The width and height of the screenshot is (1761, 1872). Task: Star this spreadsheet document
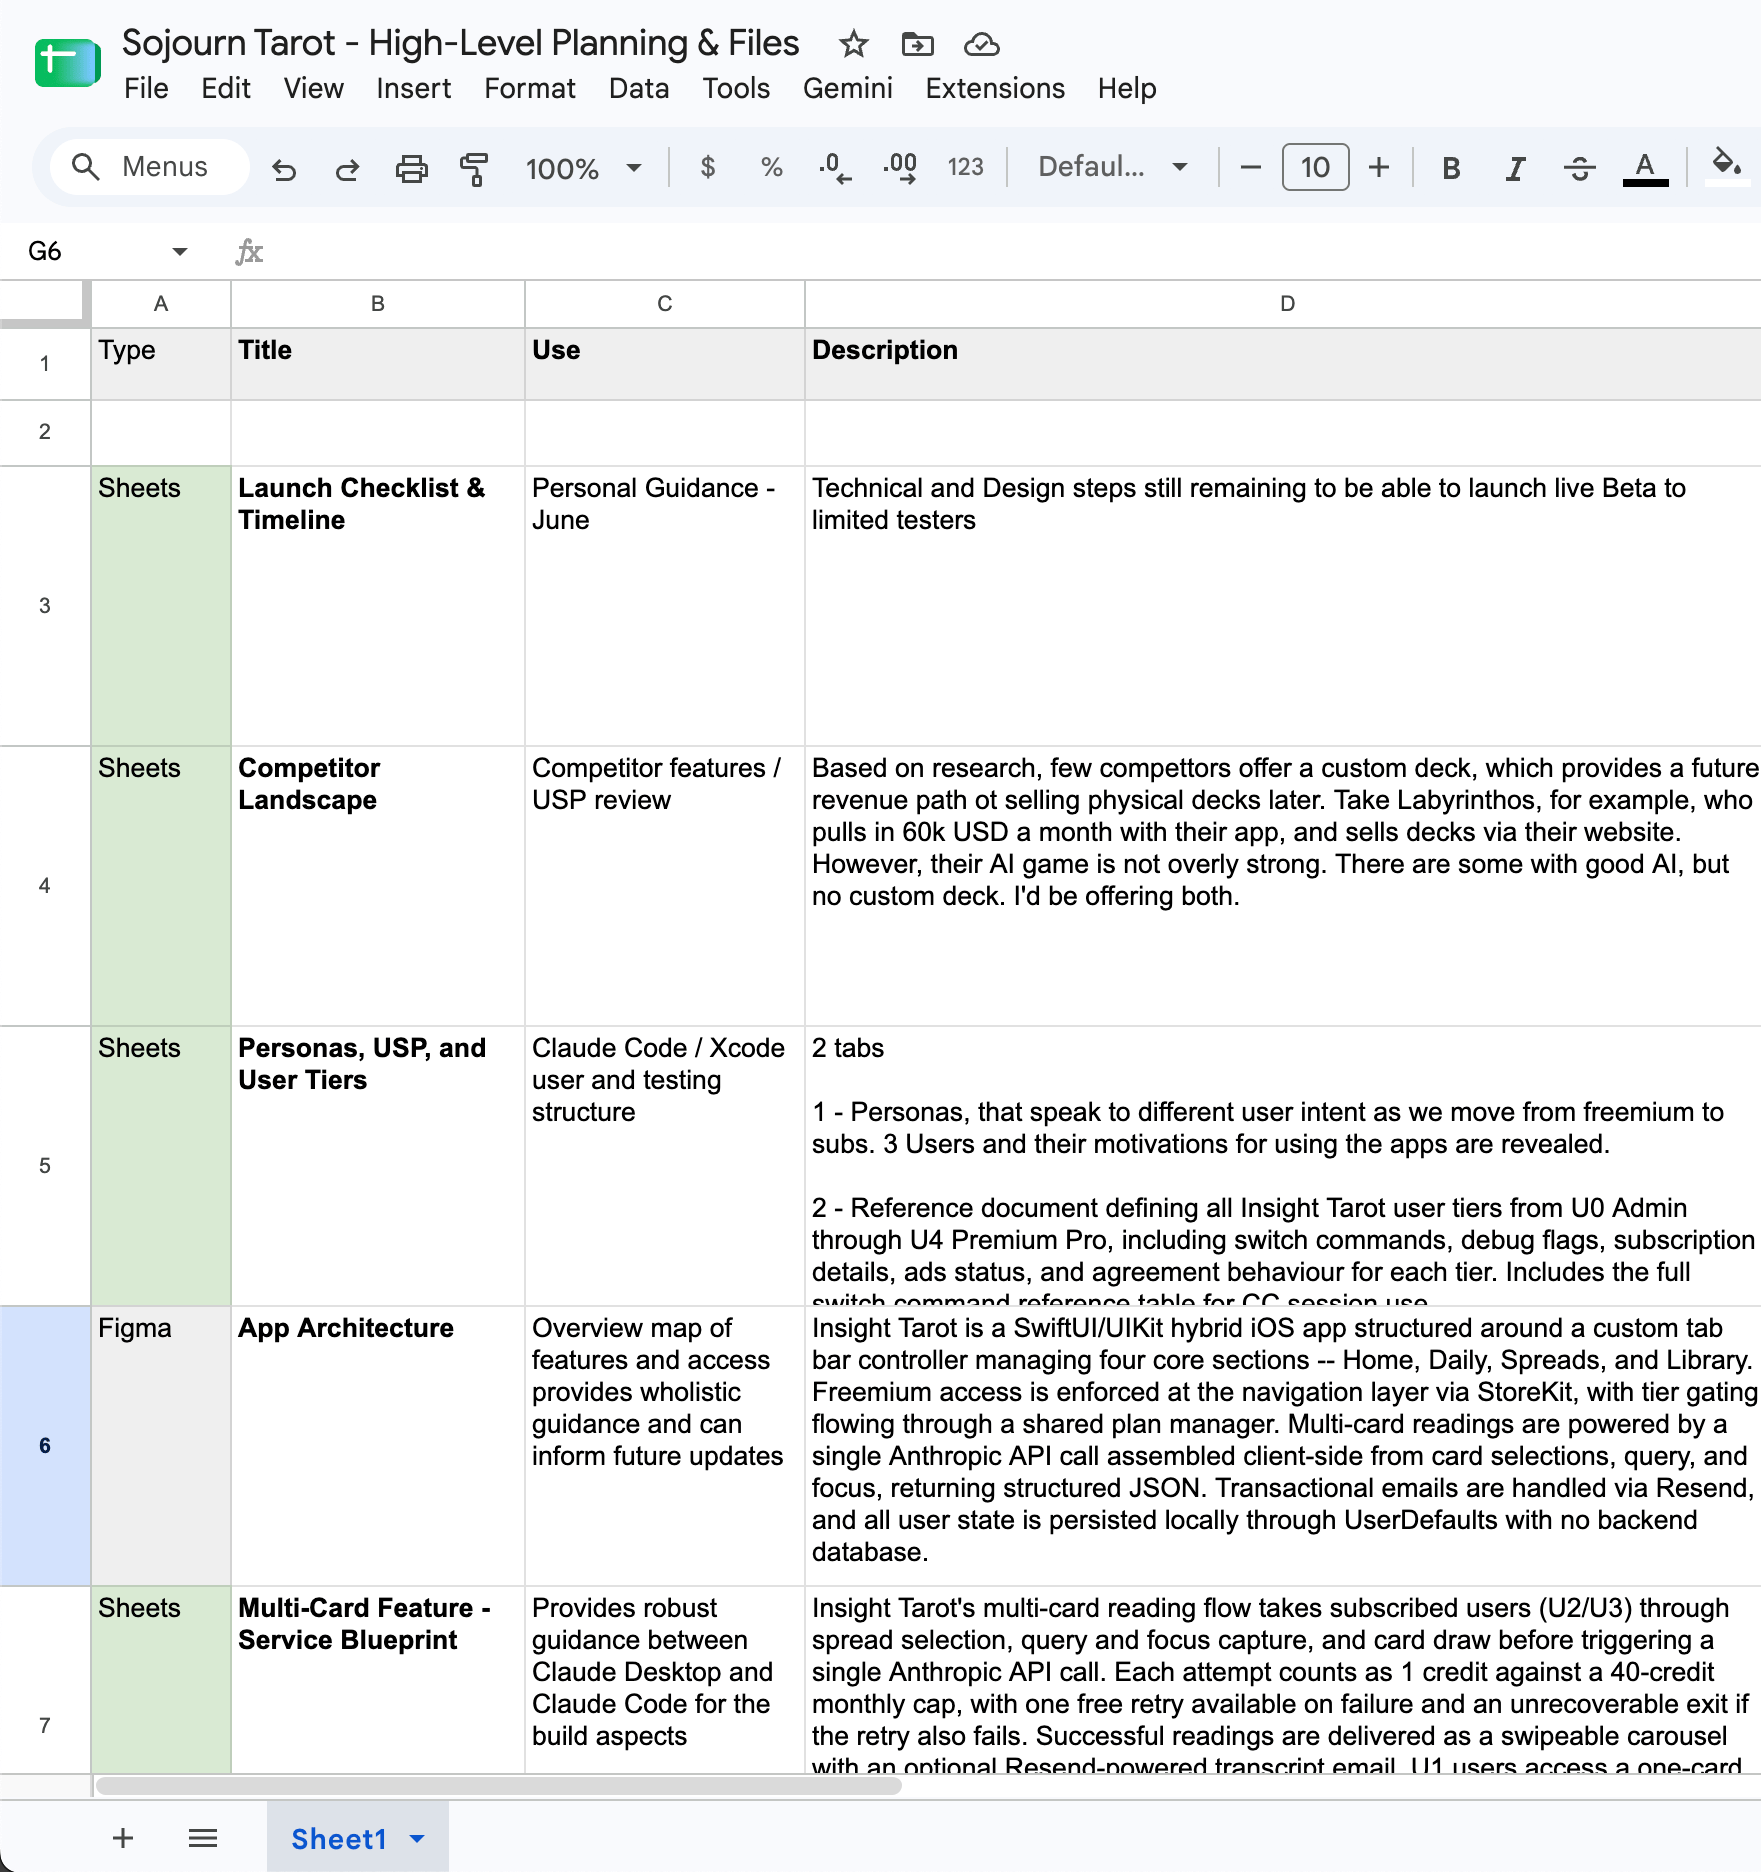[x=853, y=44]
